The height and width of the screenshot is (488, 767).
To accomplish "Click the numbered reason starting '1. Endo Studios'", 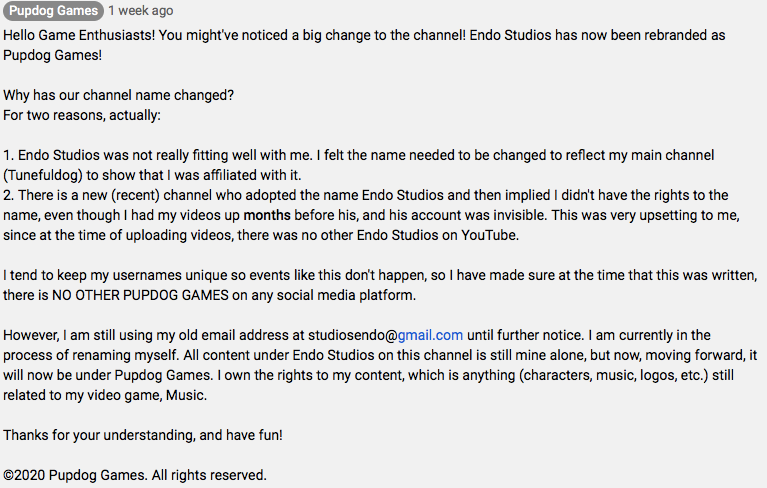I will pyautogui.click(x=359, y=165).
